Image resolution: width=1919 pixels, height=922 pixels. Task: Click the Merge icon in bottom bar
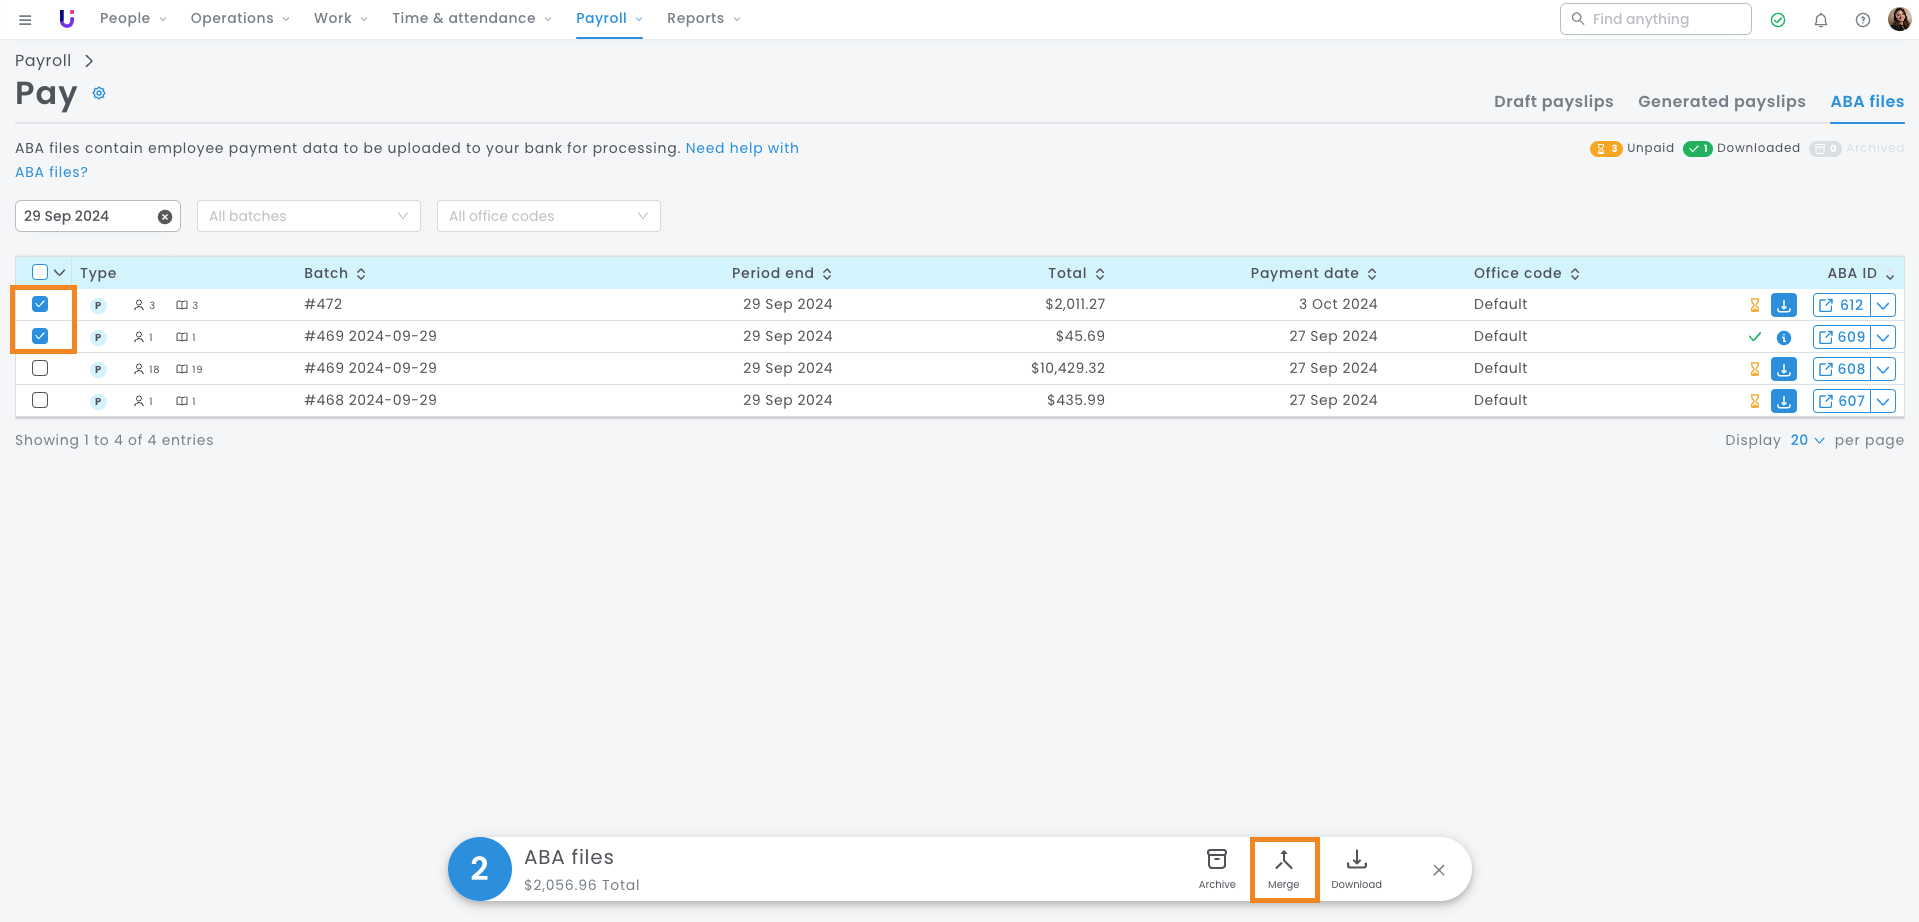point(1283,868)
